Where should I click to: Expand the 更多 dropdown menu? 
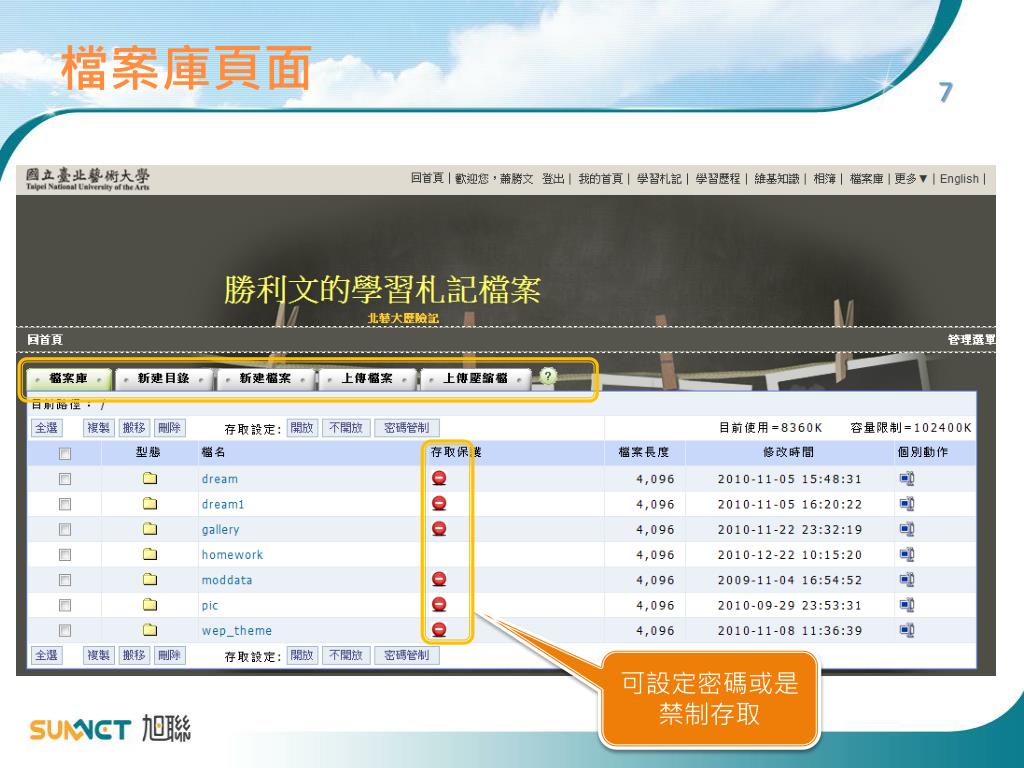[x=911, y=179]
